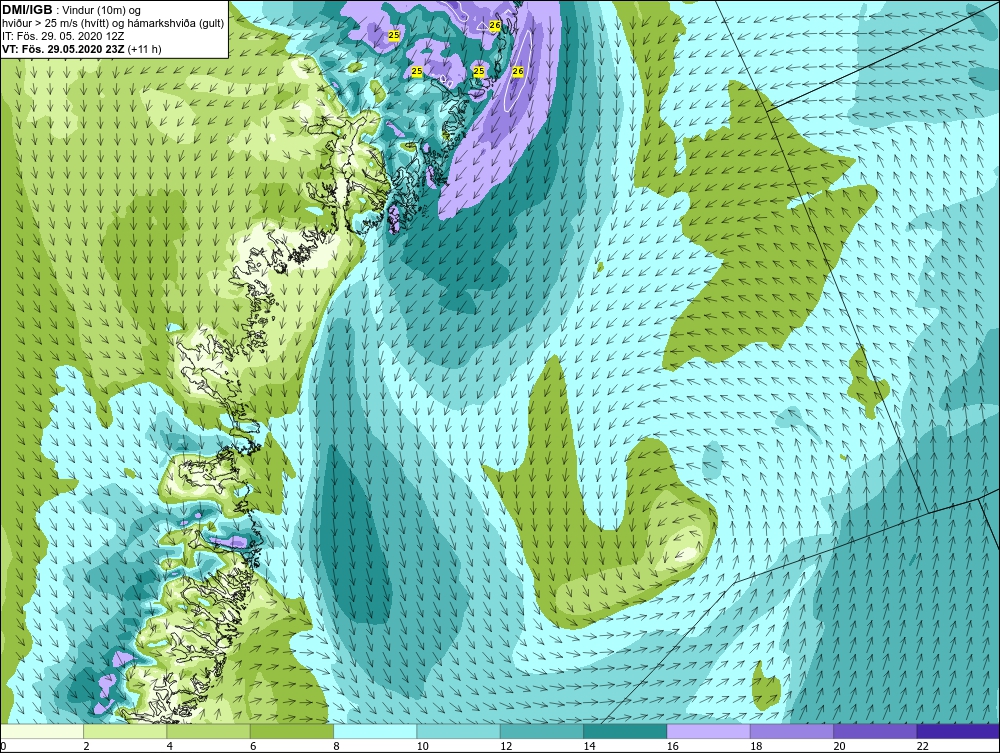Click the white oval gust contour
This screenshot has width=1000, height=753.
point(517,71)
